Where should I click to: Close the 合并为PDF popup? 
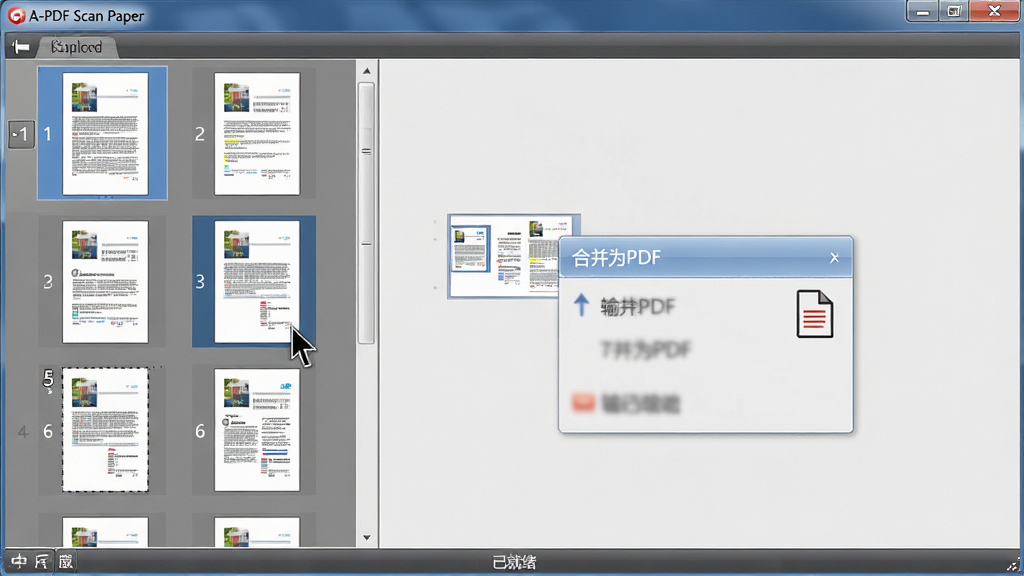pyautogui.click(x=834, y=258)
